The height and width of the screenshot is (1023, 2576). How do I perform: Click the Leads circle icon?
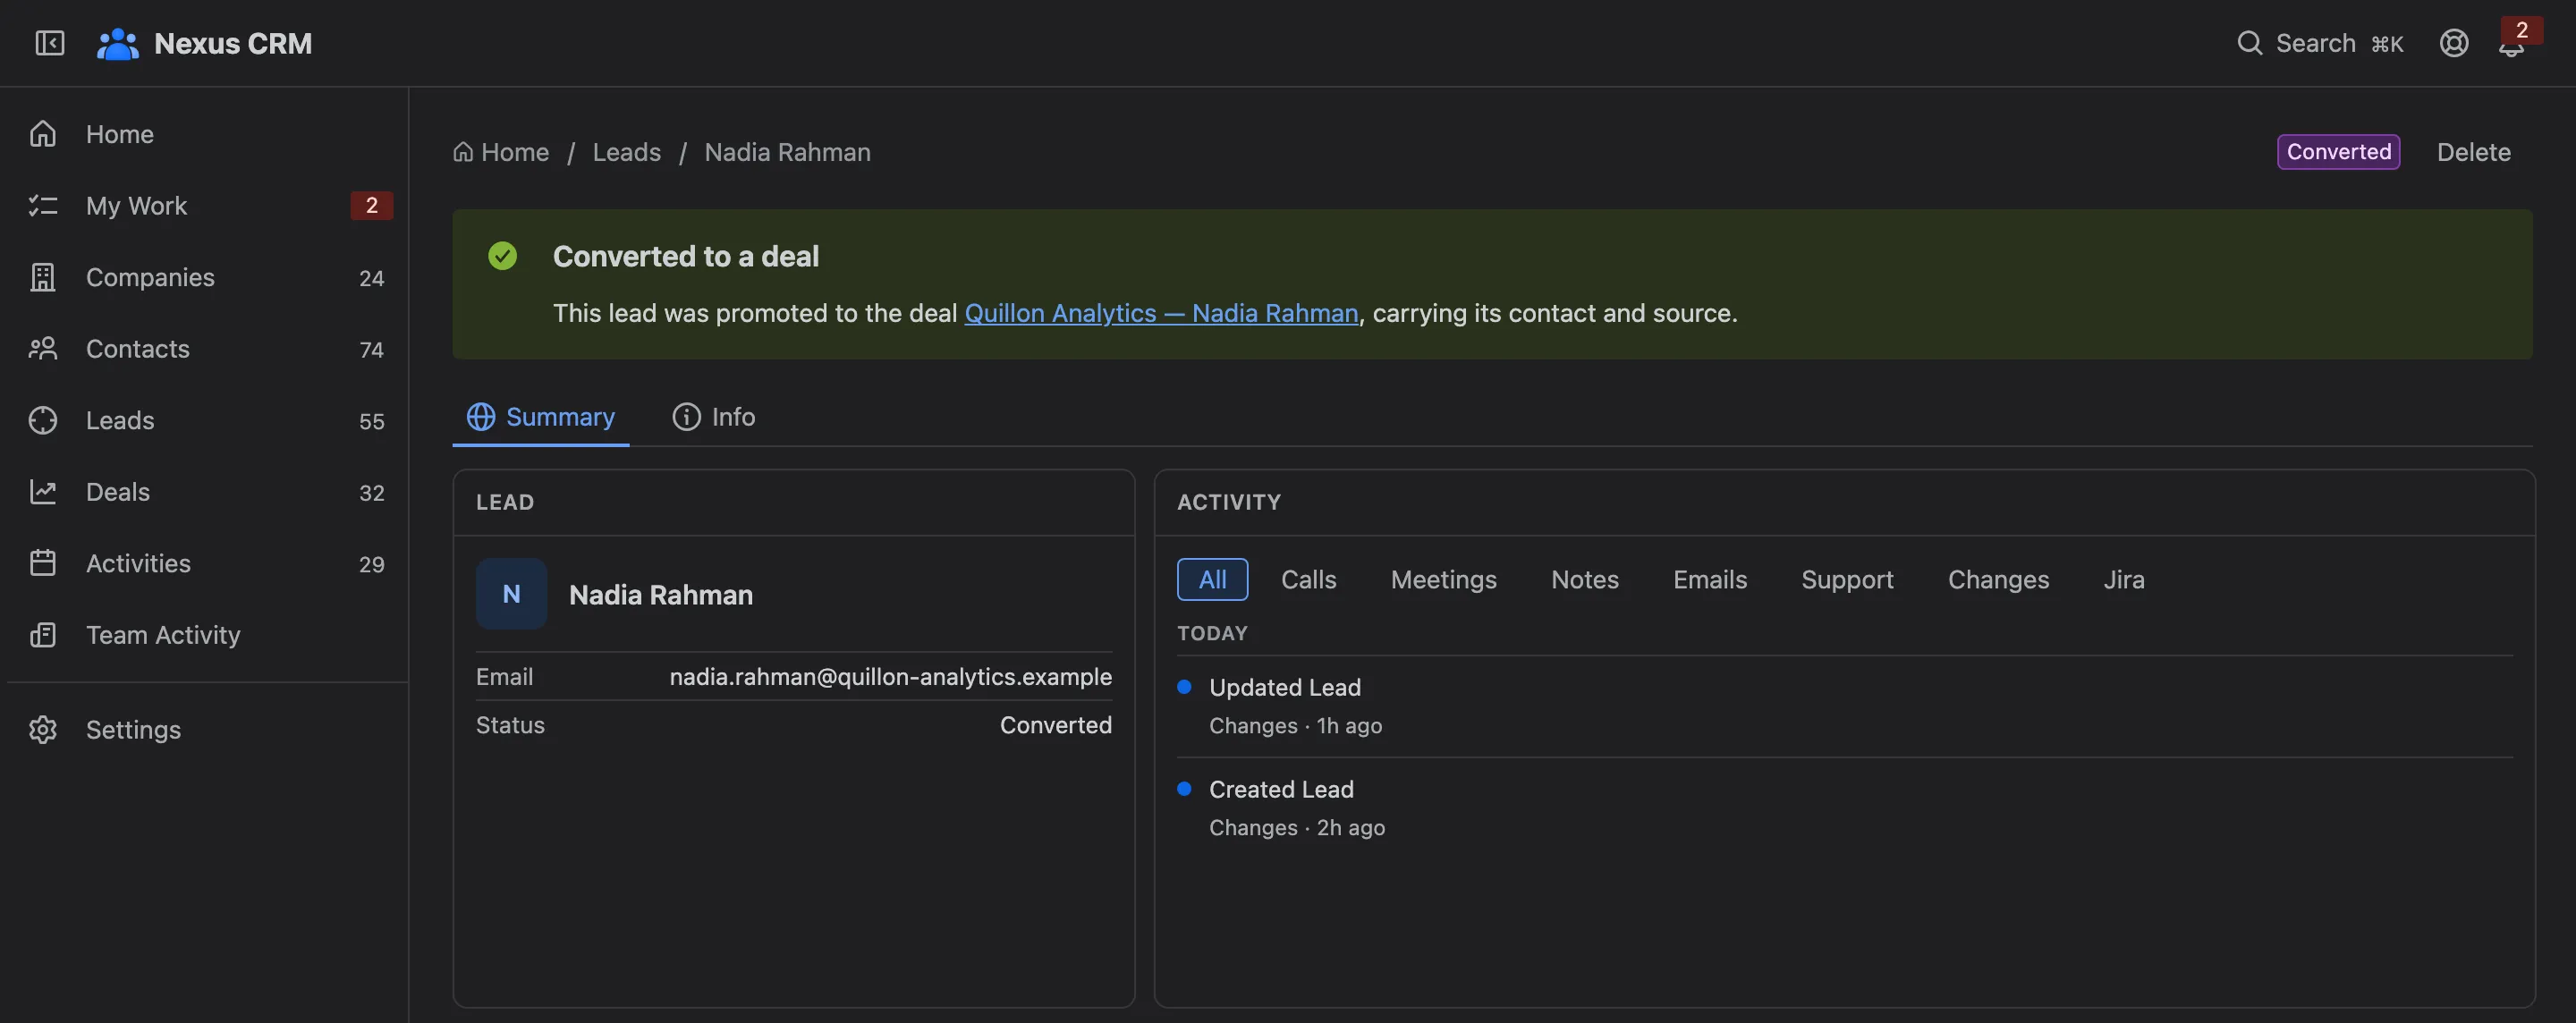43,420
